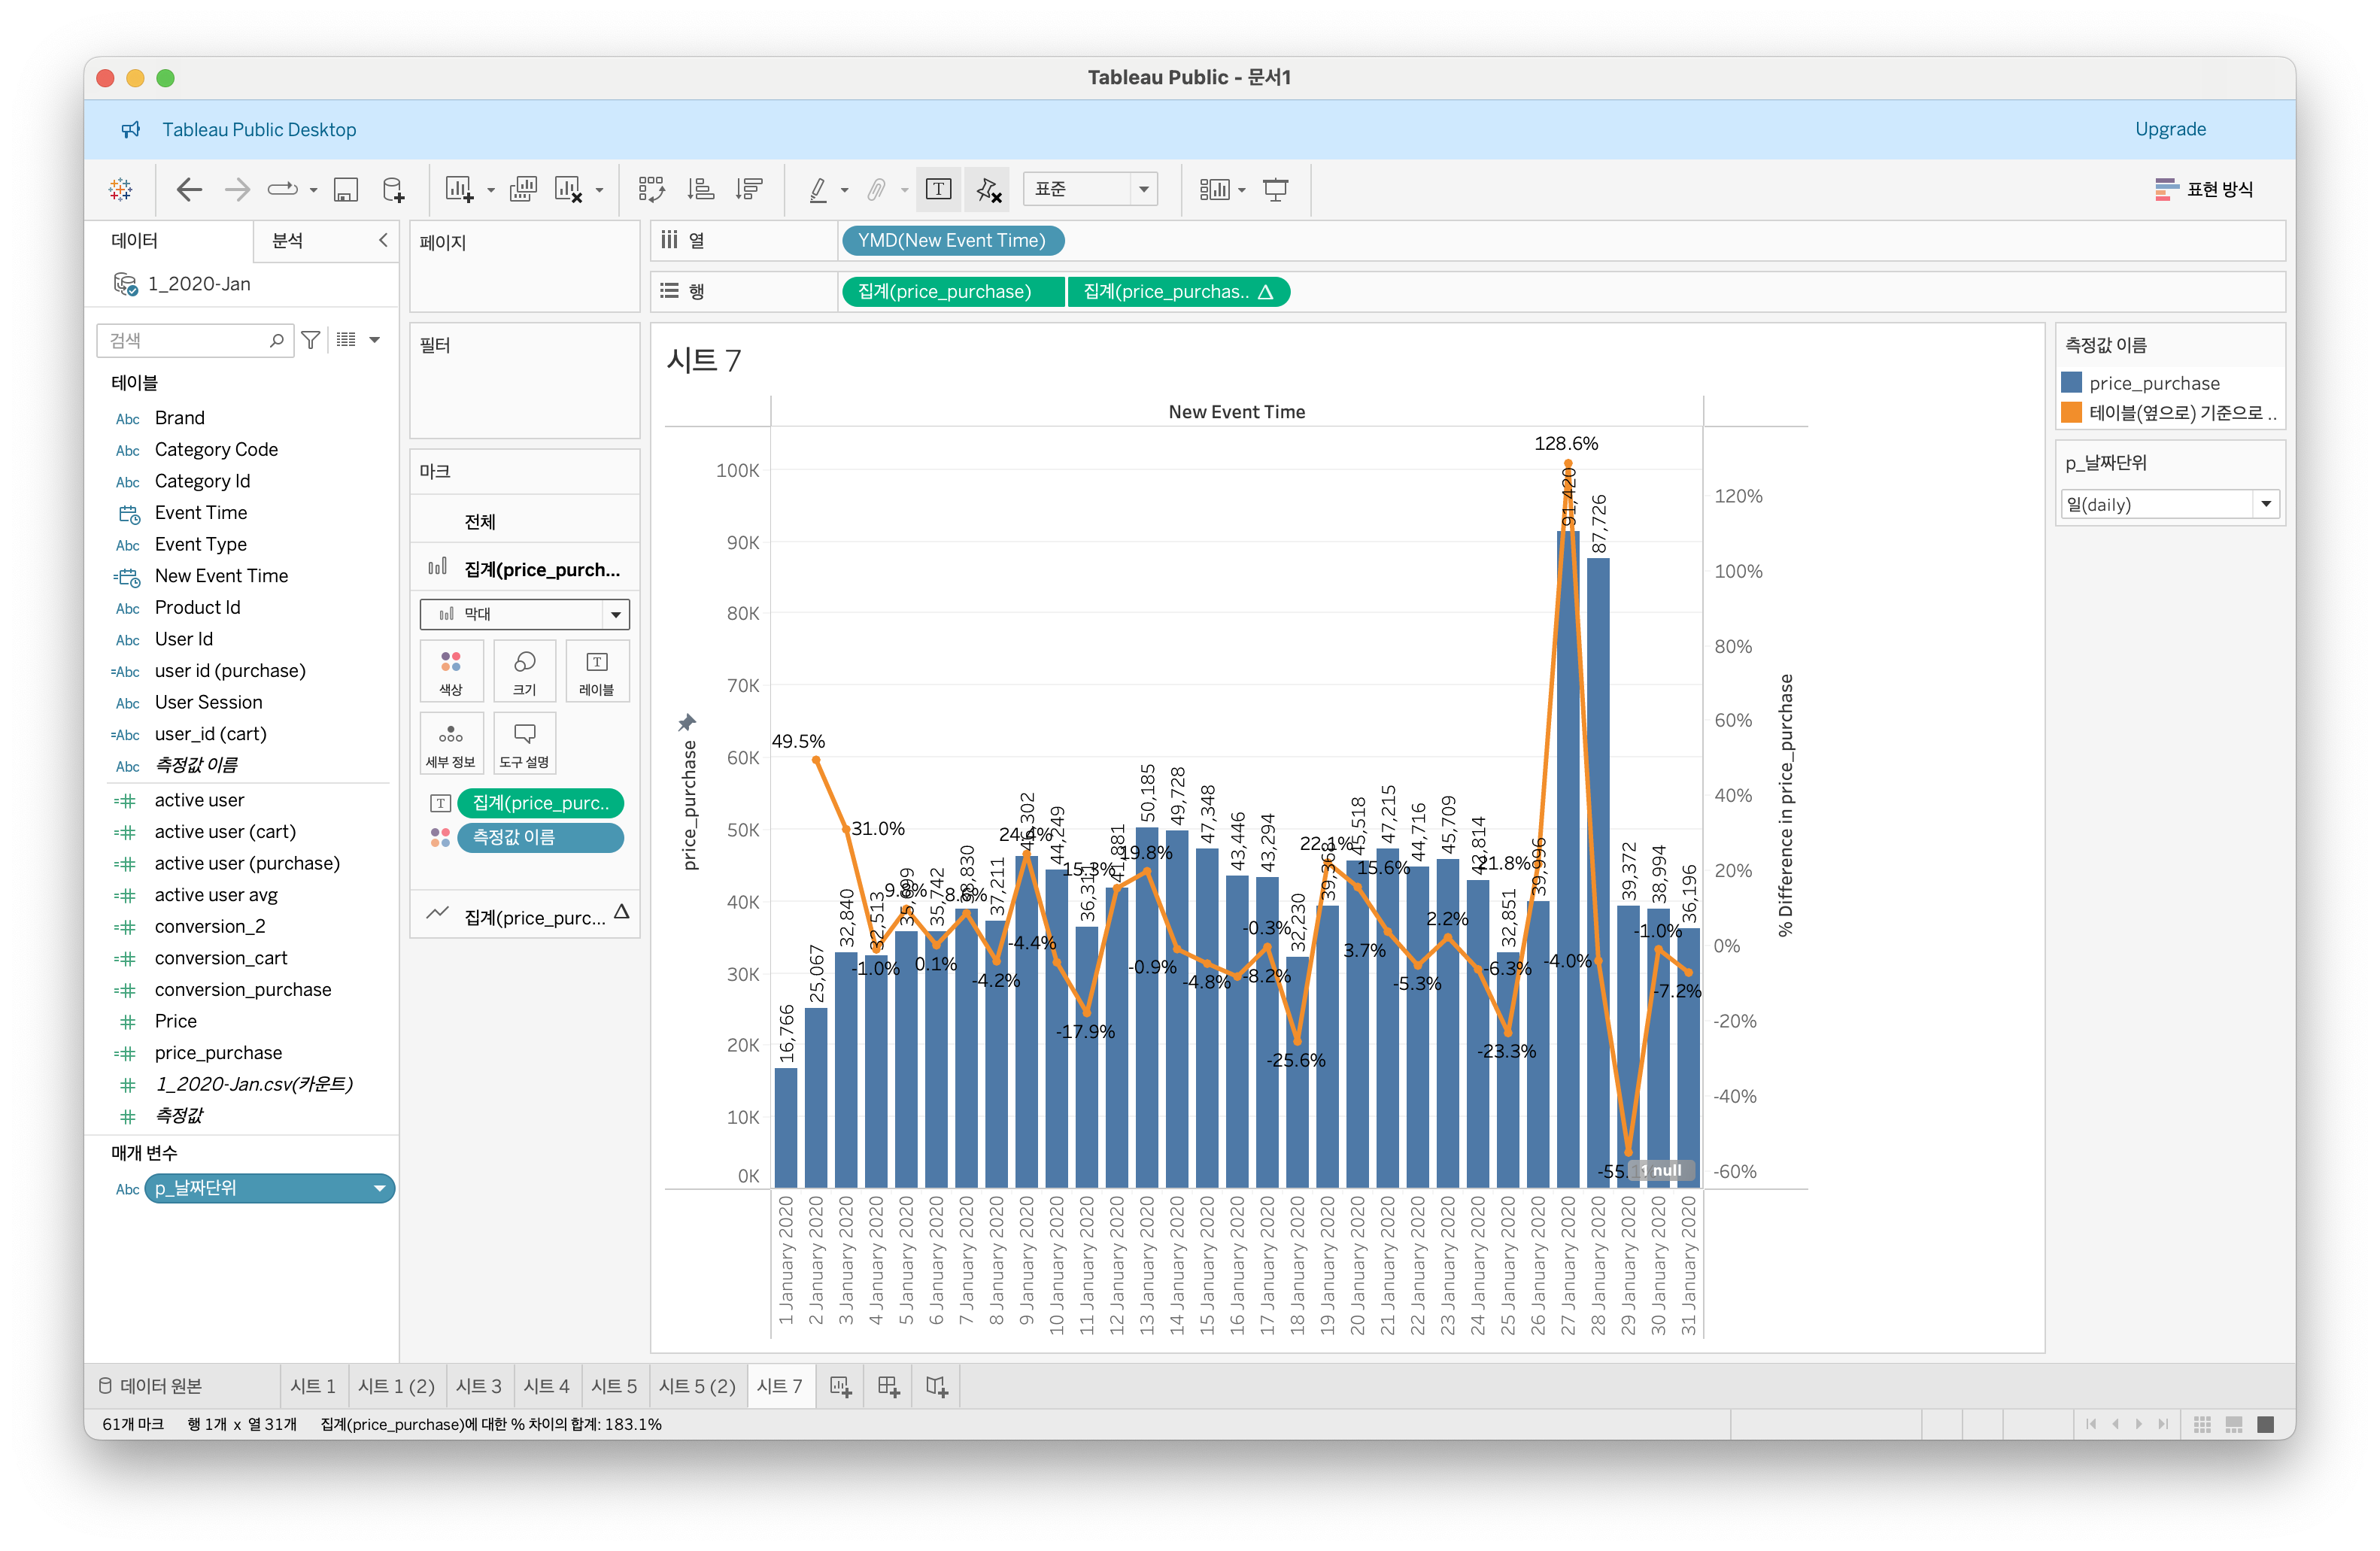Toggle the show mark labels button
The width and height of the screenshot is (2380, 1551).
pos(938,189)
